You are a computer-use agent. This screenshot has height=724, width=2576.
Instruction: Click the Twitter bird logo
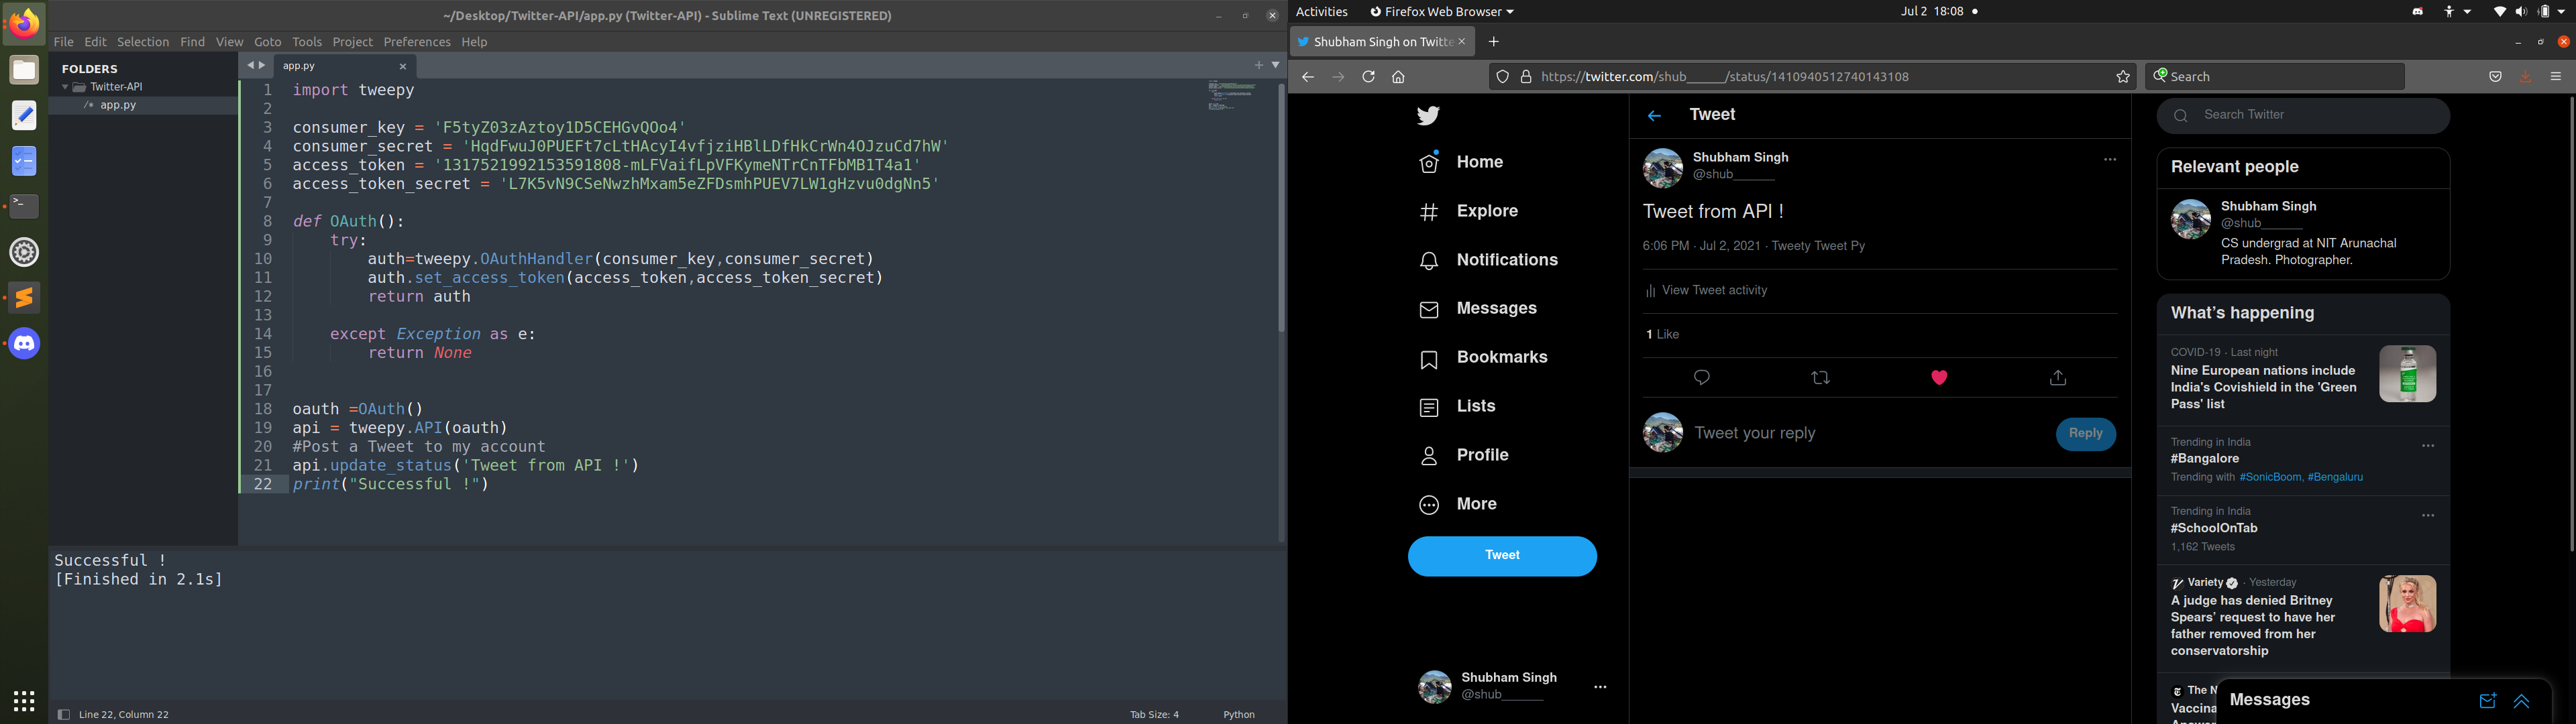(x=1428, y=116)
